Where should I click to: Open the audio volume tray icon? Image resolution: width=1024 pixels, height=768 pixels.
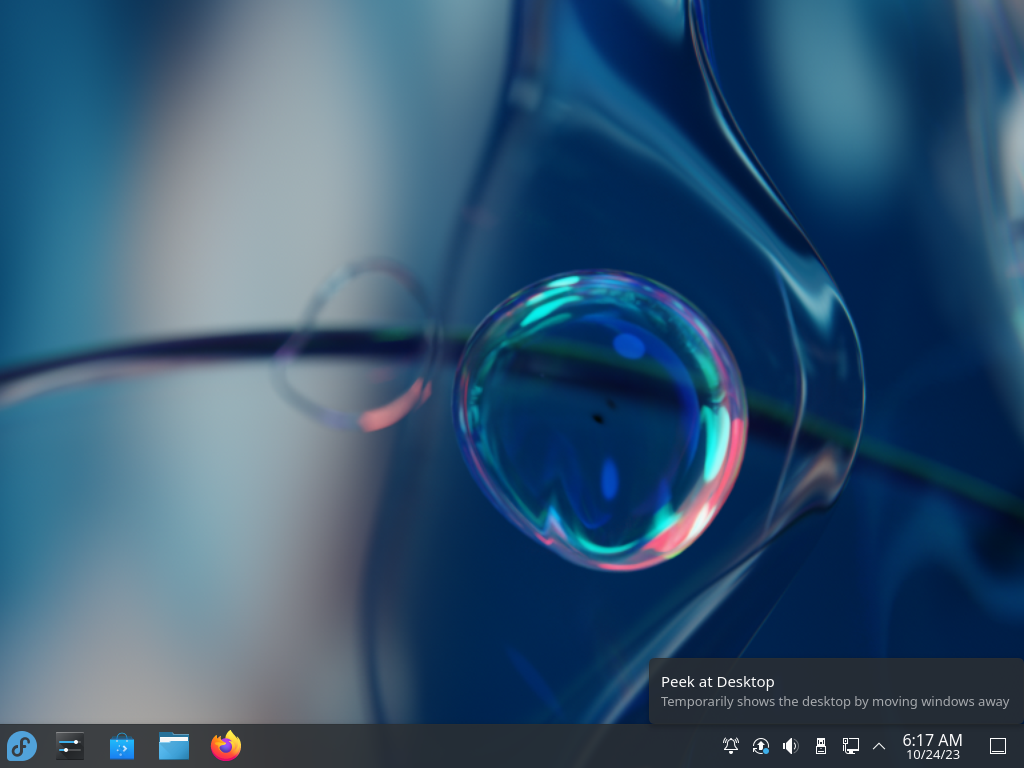coord(791,746)
